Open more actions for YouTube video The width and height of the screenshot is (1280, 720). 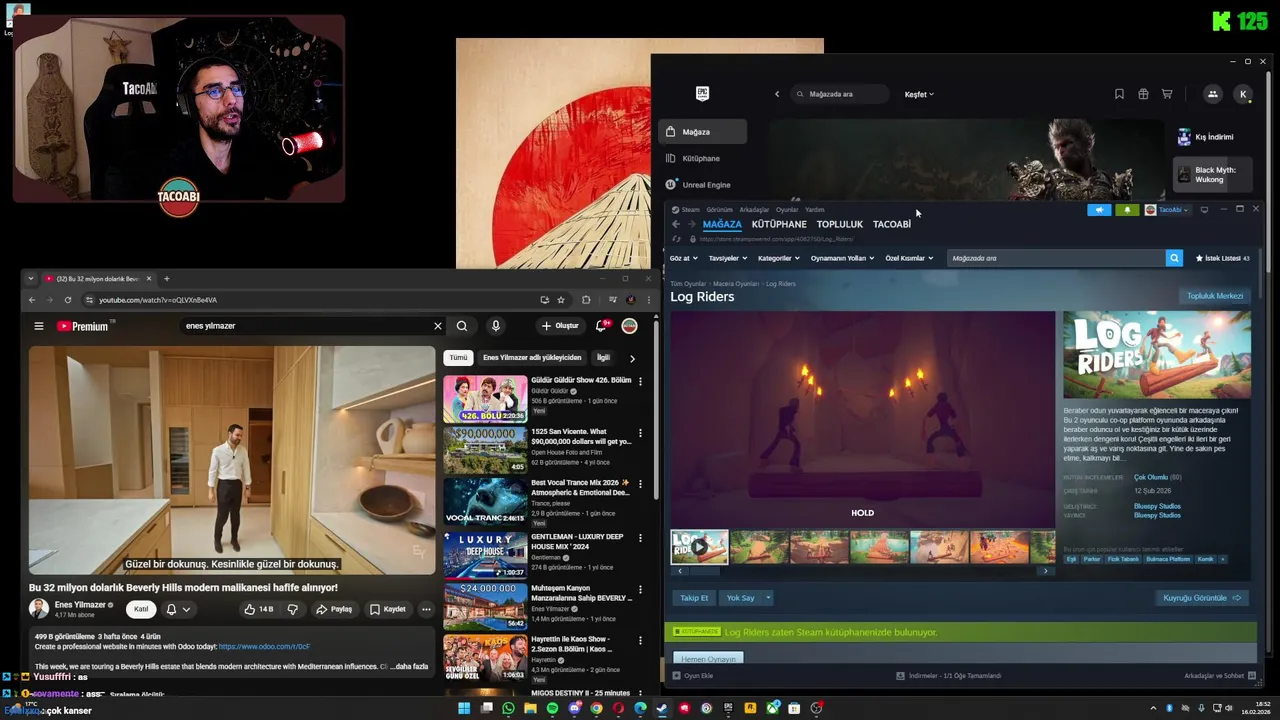[x=426, y=609]
